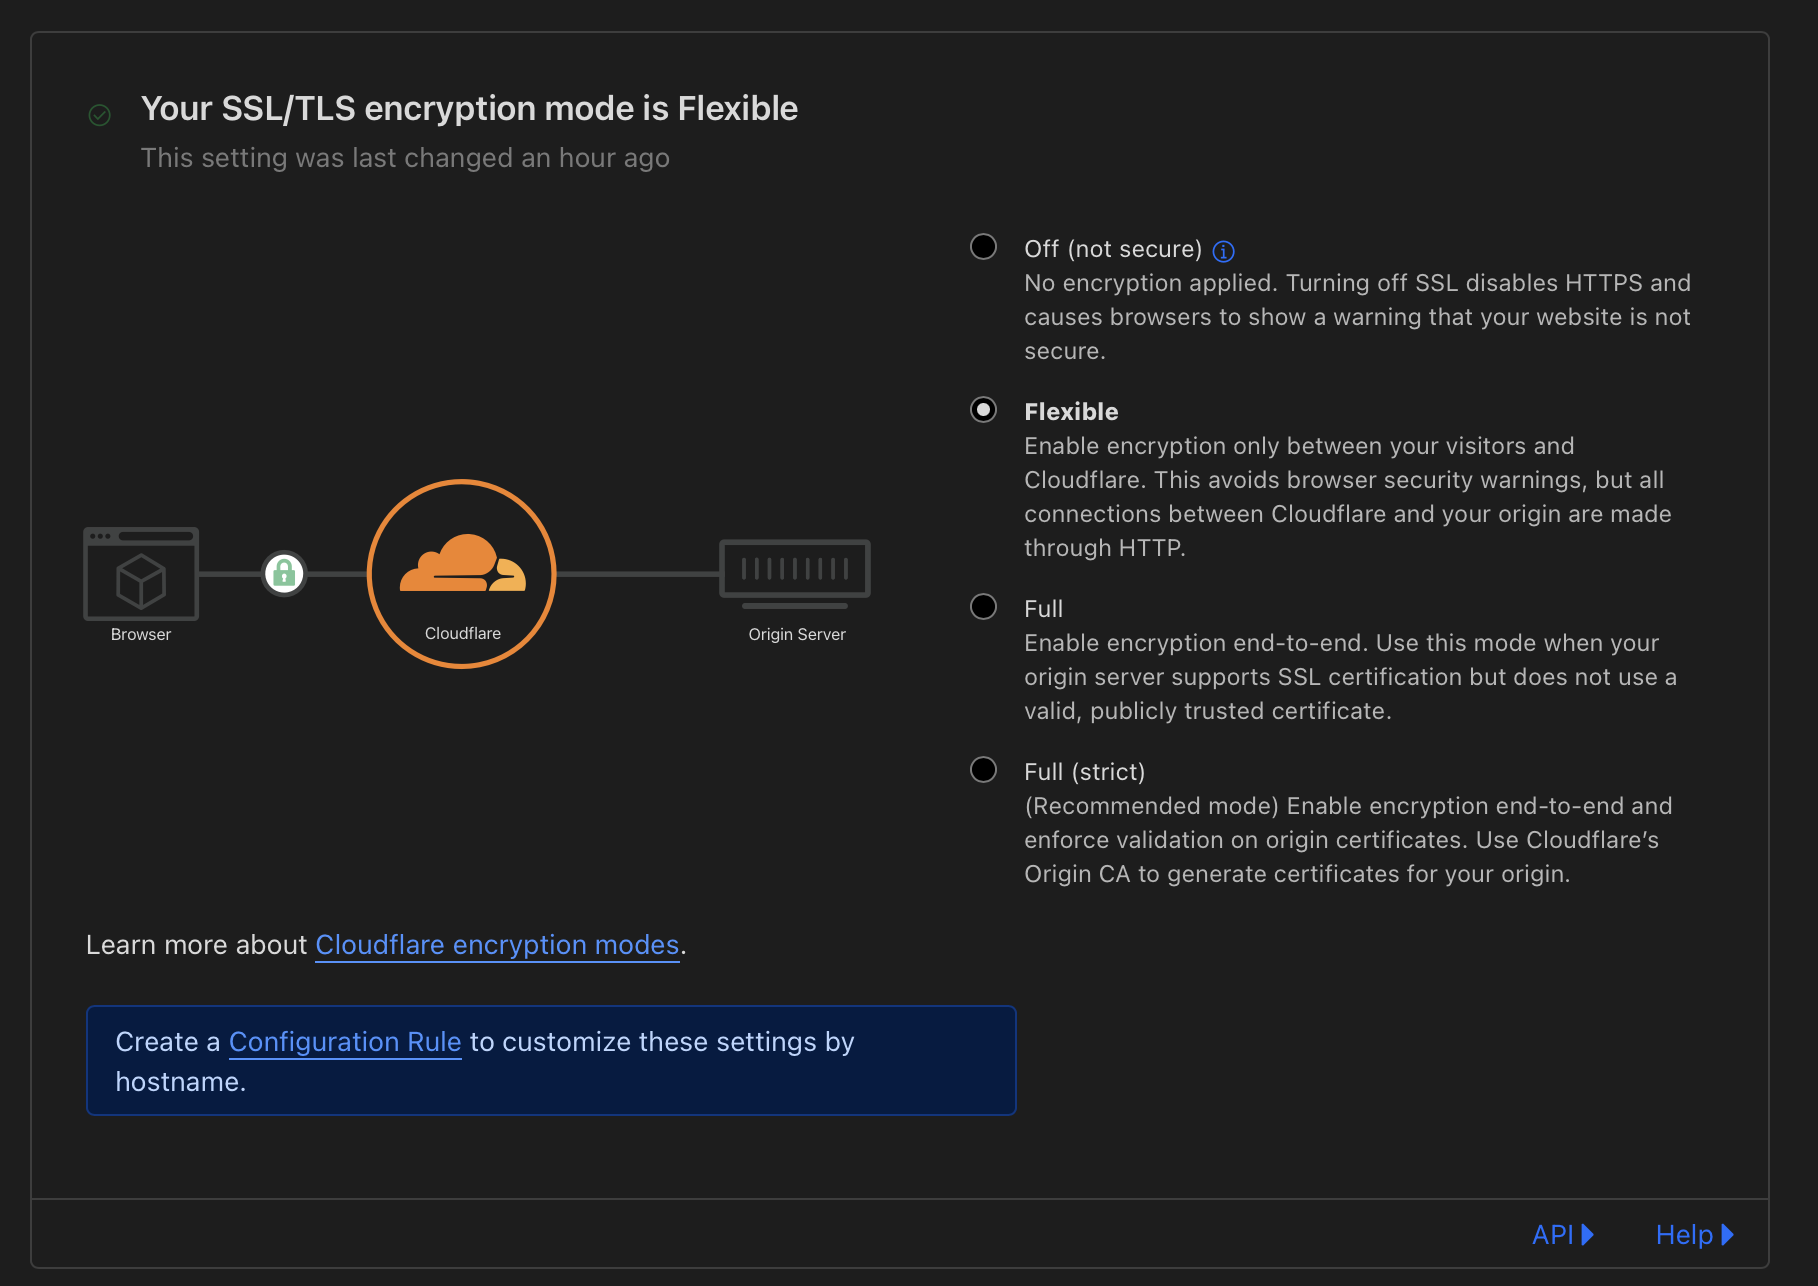Viewport: 1818px width, 1286px height.
Task: Click the info icon beside Off (not secure)
Action: point(1223,251)
